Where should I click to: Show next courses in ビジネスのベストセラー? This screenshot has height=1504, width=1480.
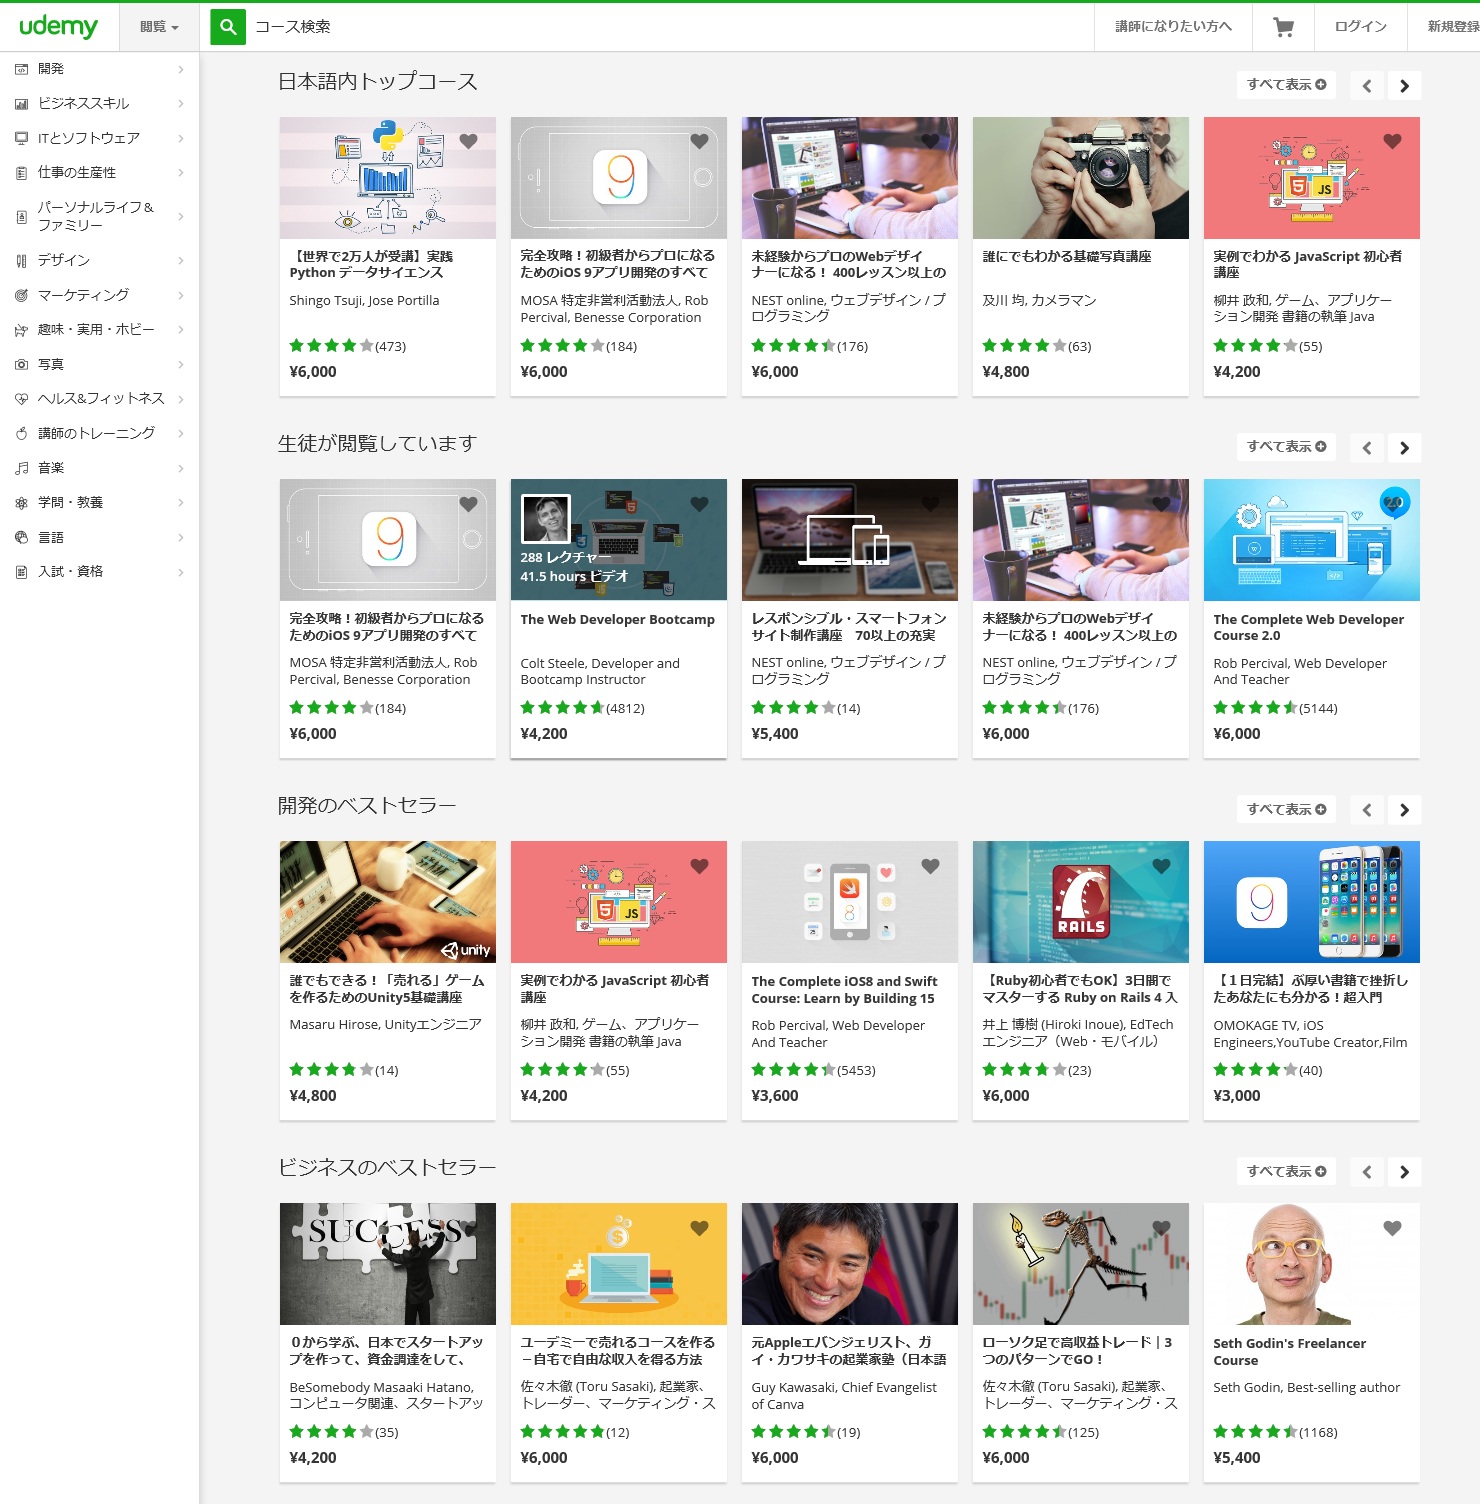(x=1404, y=1172)
